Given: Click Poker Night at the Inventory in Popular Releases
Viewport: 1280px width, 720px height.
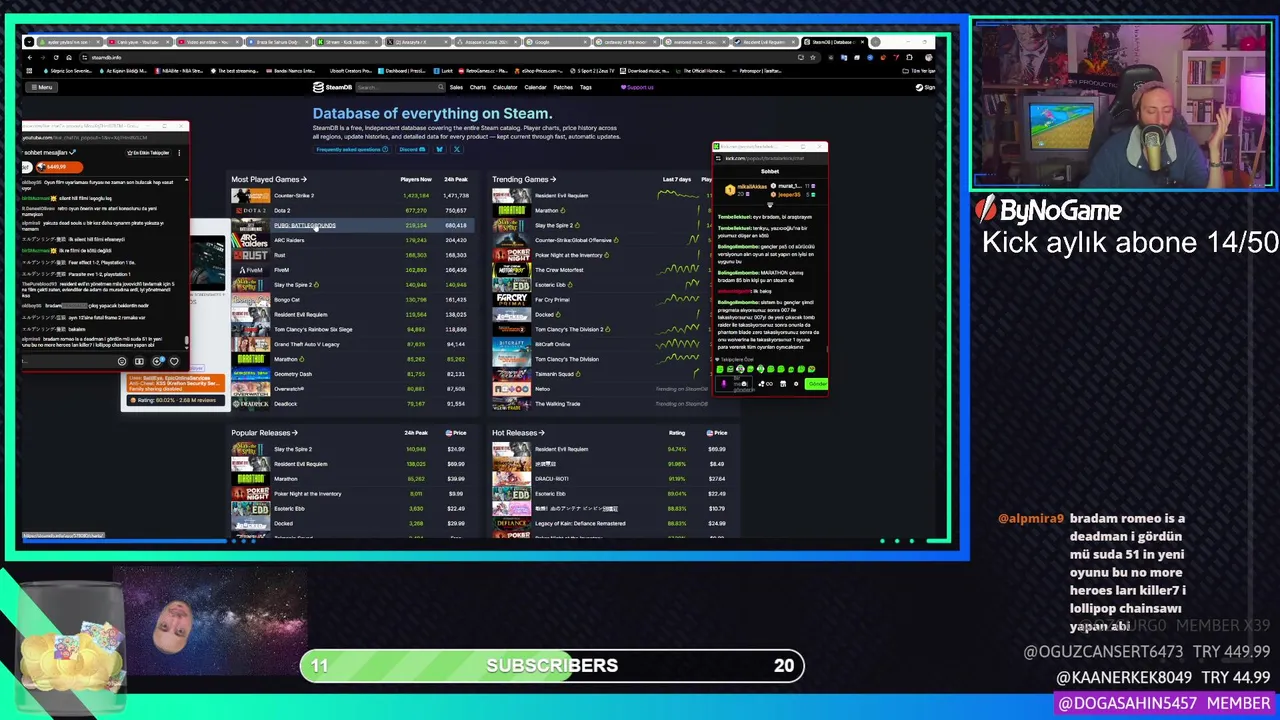Looking at the screenshot, I should click(x=307, y=493).
